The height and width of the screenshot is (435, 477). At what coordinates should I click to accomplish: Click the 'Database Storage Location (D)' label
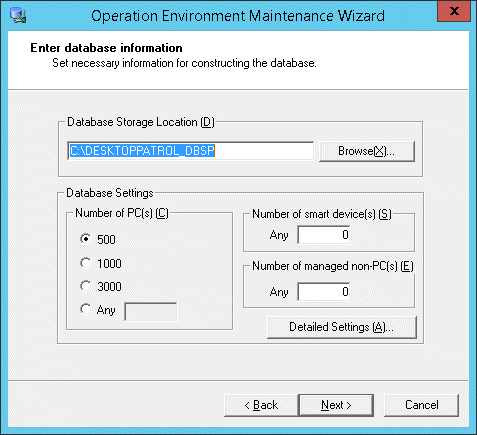tap(141, 122)
